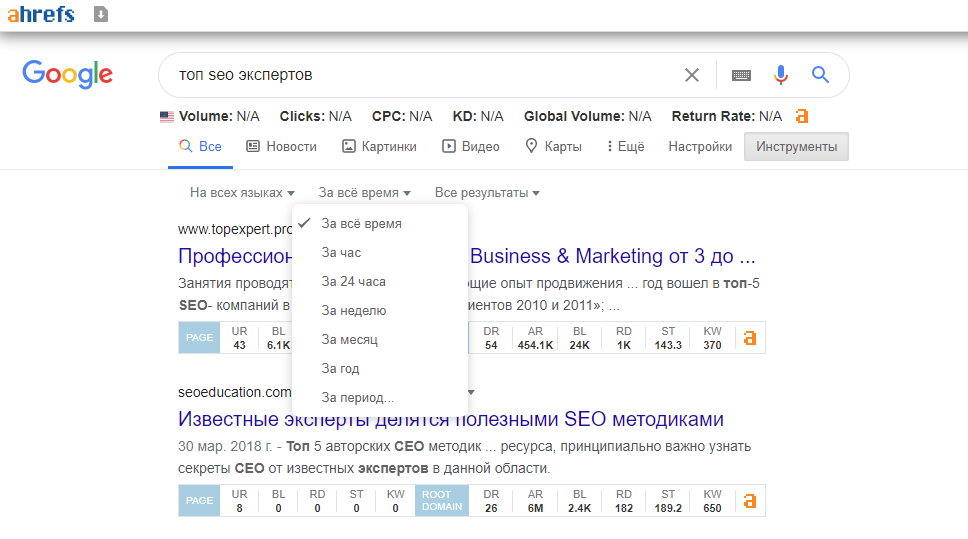This screenshot has width=968, height=539.
Task: Click AR 6M metric for seoeducation
Action: tap(535, 501)
